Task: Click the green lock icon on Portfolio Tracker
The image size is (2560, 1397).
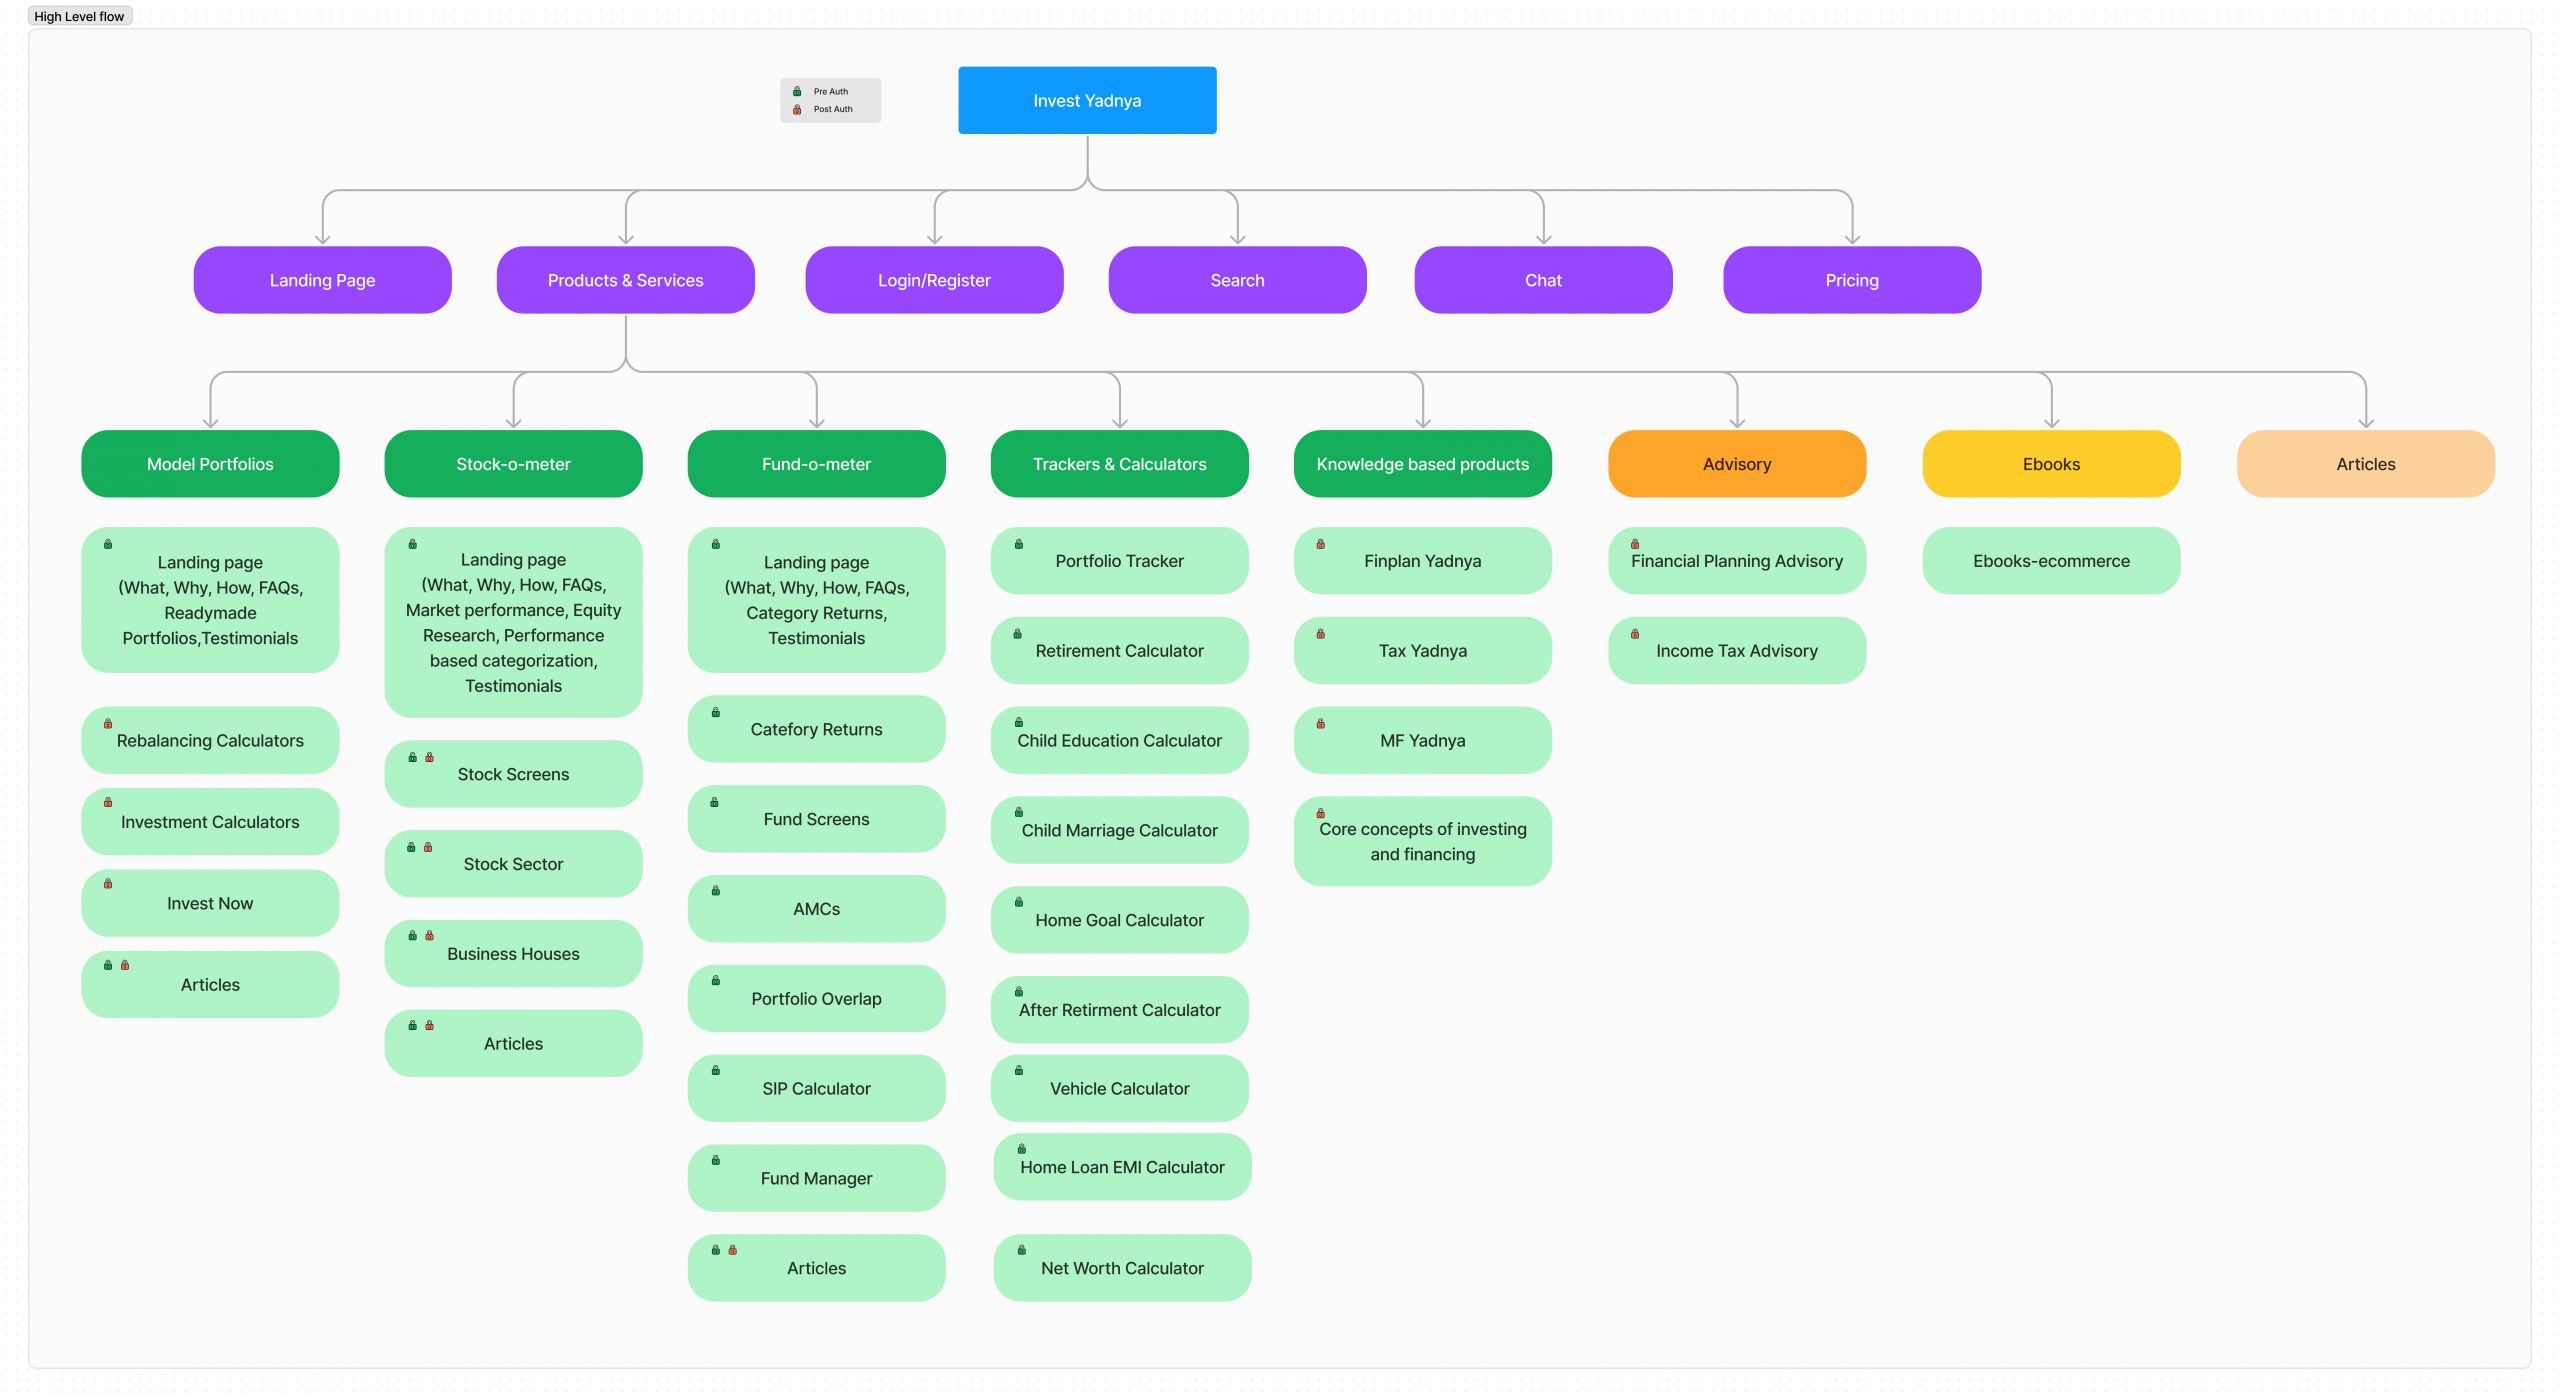Action: pos(1019,544)
